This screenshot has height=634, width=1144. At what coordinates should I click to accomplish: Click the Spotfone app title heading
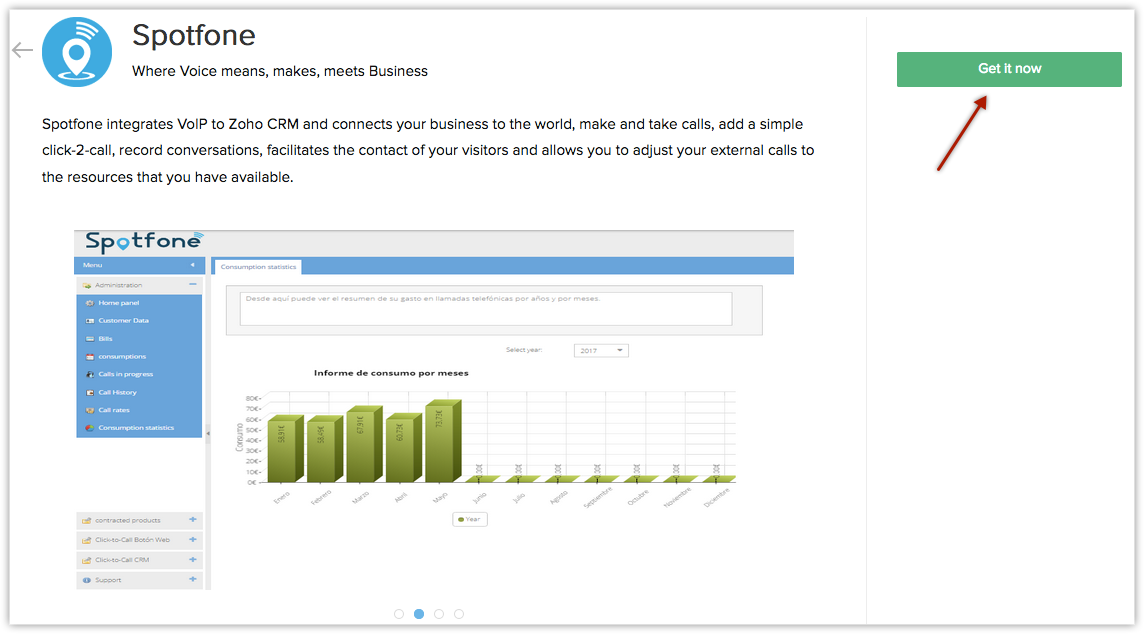(193, 36)
